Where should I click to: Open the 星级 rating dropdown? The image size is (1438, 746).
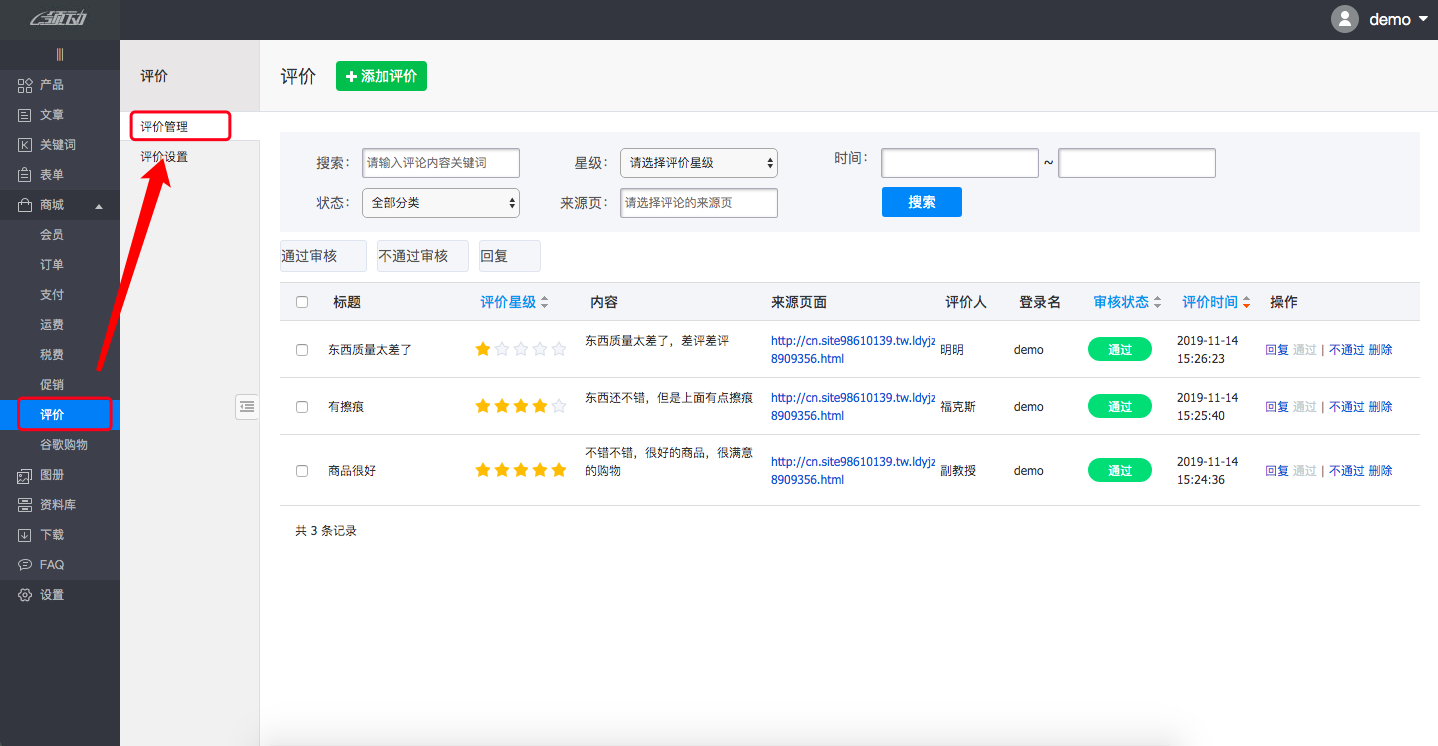click(x=698, y=163)
